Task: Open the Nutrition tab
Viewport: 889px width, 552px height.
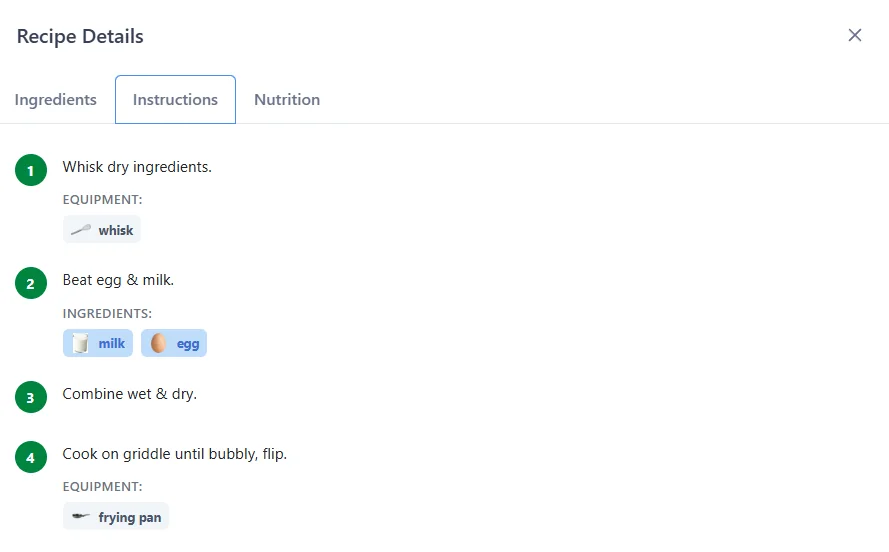Action: pyautogui.click(x=287, y=100)
